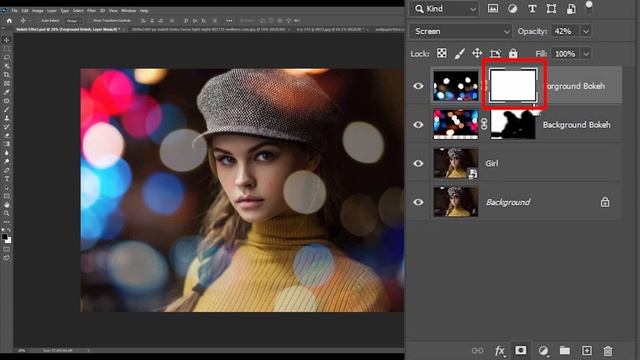
Task: Select the Foreground Bokeh layer mask thumbnail
Action: 513,85
